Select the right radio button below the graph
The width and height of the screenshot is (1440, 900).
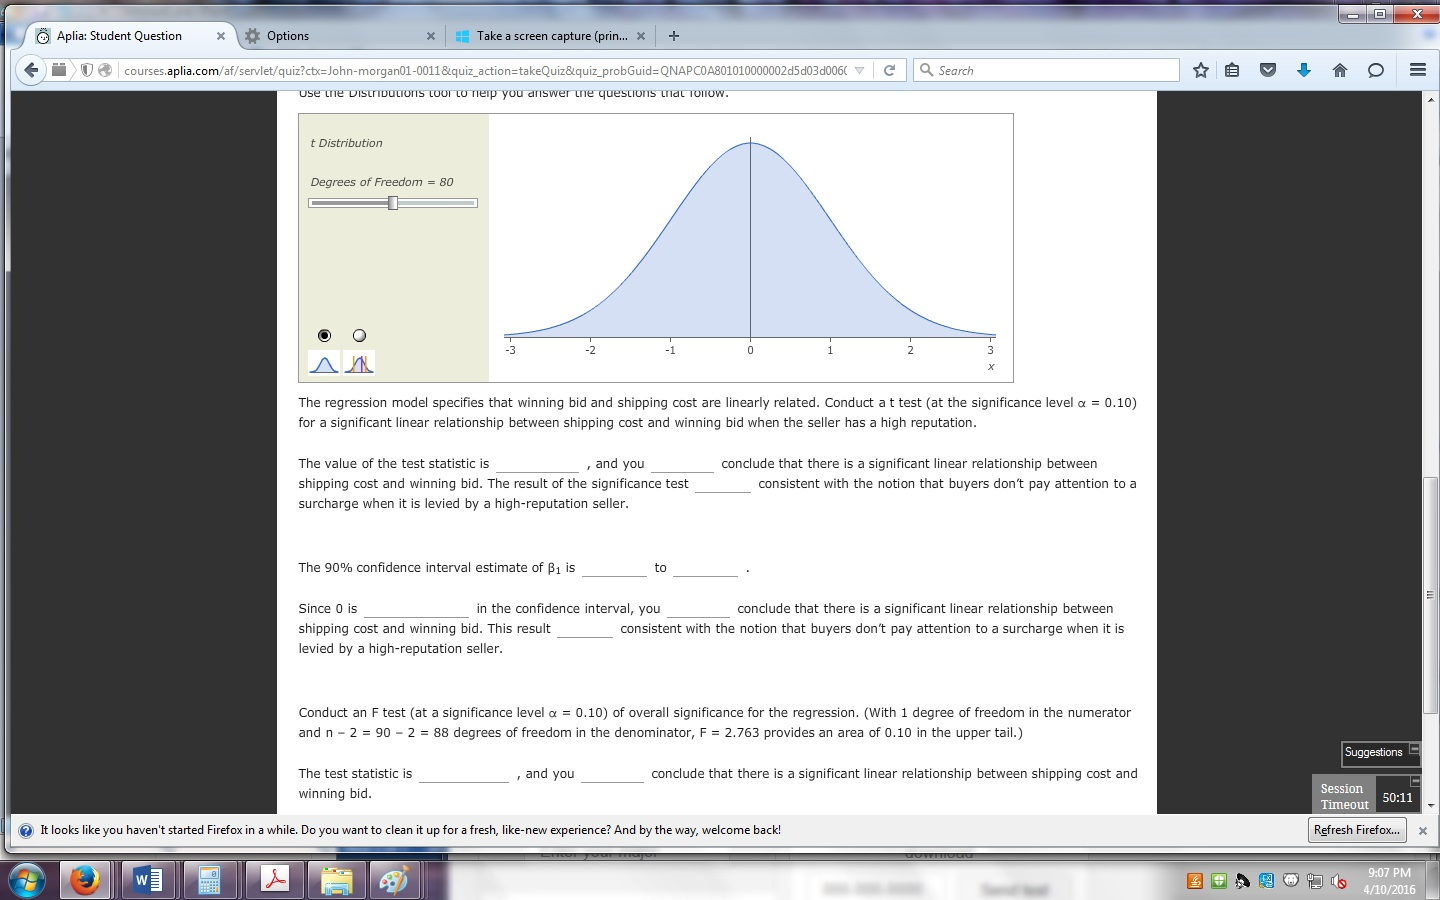(x=359, y=335)
